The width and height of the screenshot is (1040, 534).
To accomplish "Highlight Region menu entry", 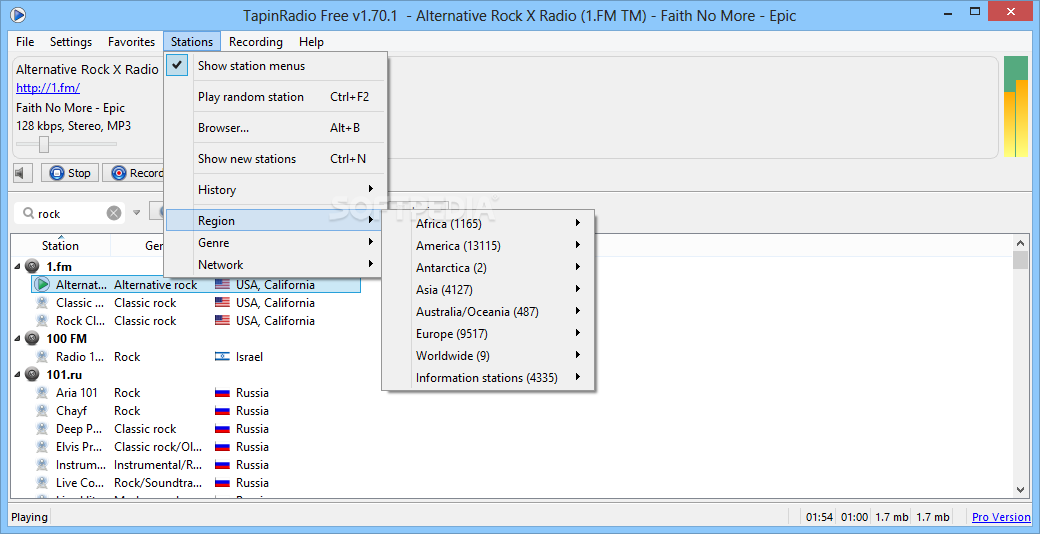I will 273,221.
